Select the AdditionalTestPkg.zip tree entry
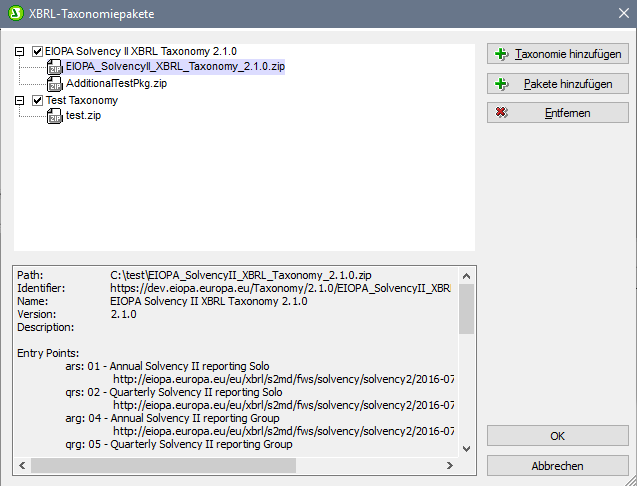This screenshot has height=486, width=637. (115, 83)
